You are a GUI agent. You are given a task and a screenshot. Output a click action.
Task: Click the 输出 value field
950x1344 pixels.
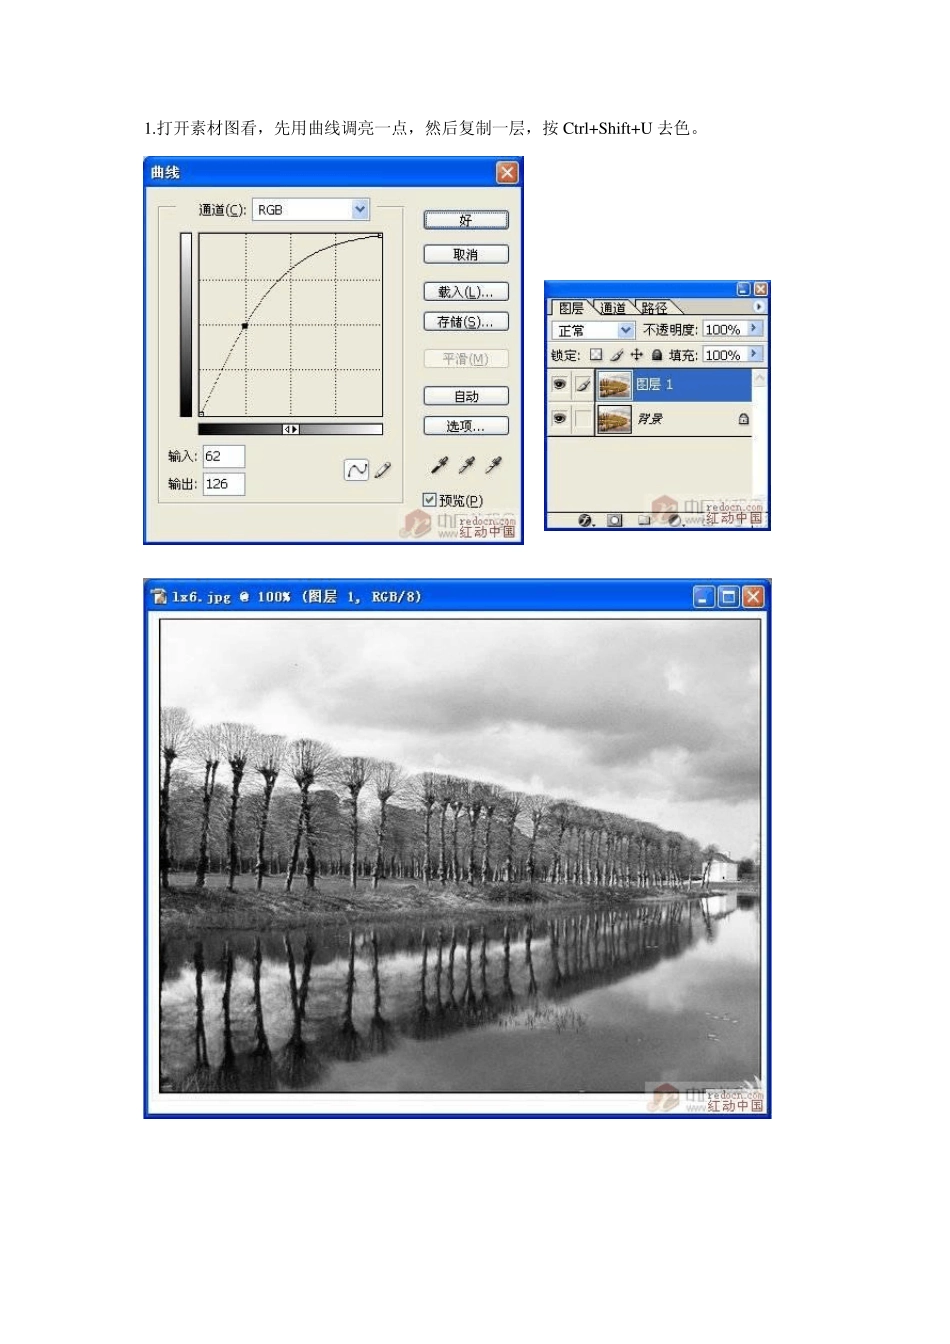click(223, 484)
